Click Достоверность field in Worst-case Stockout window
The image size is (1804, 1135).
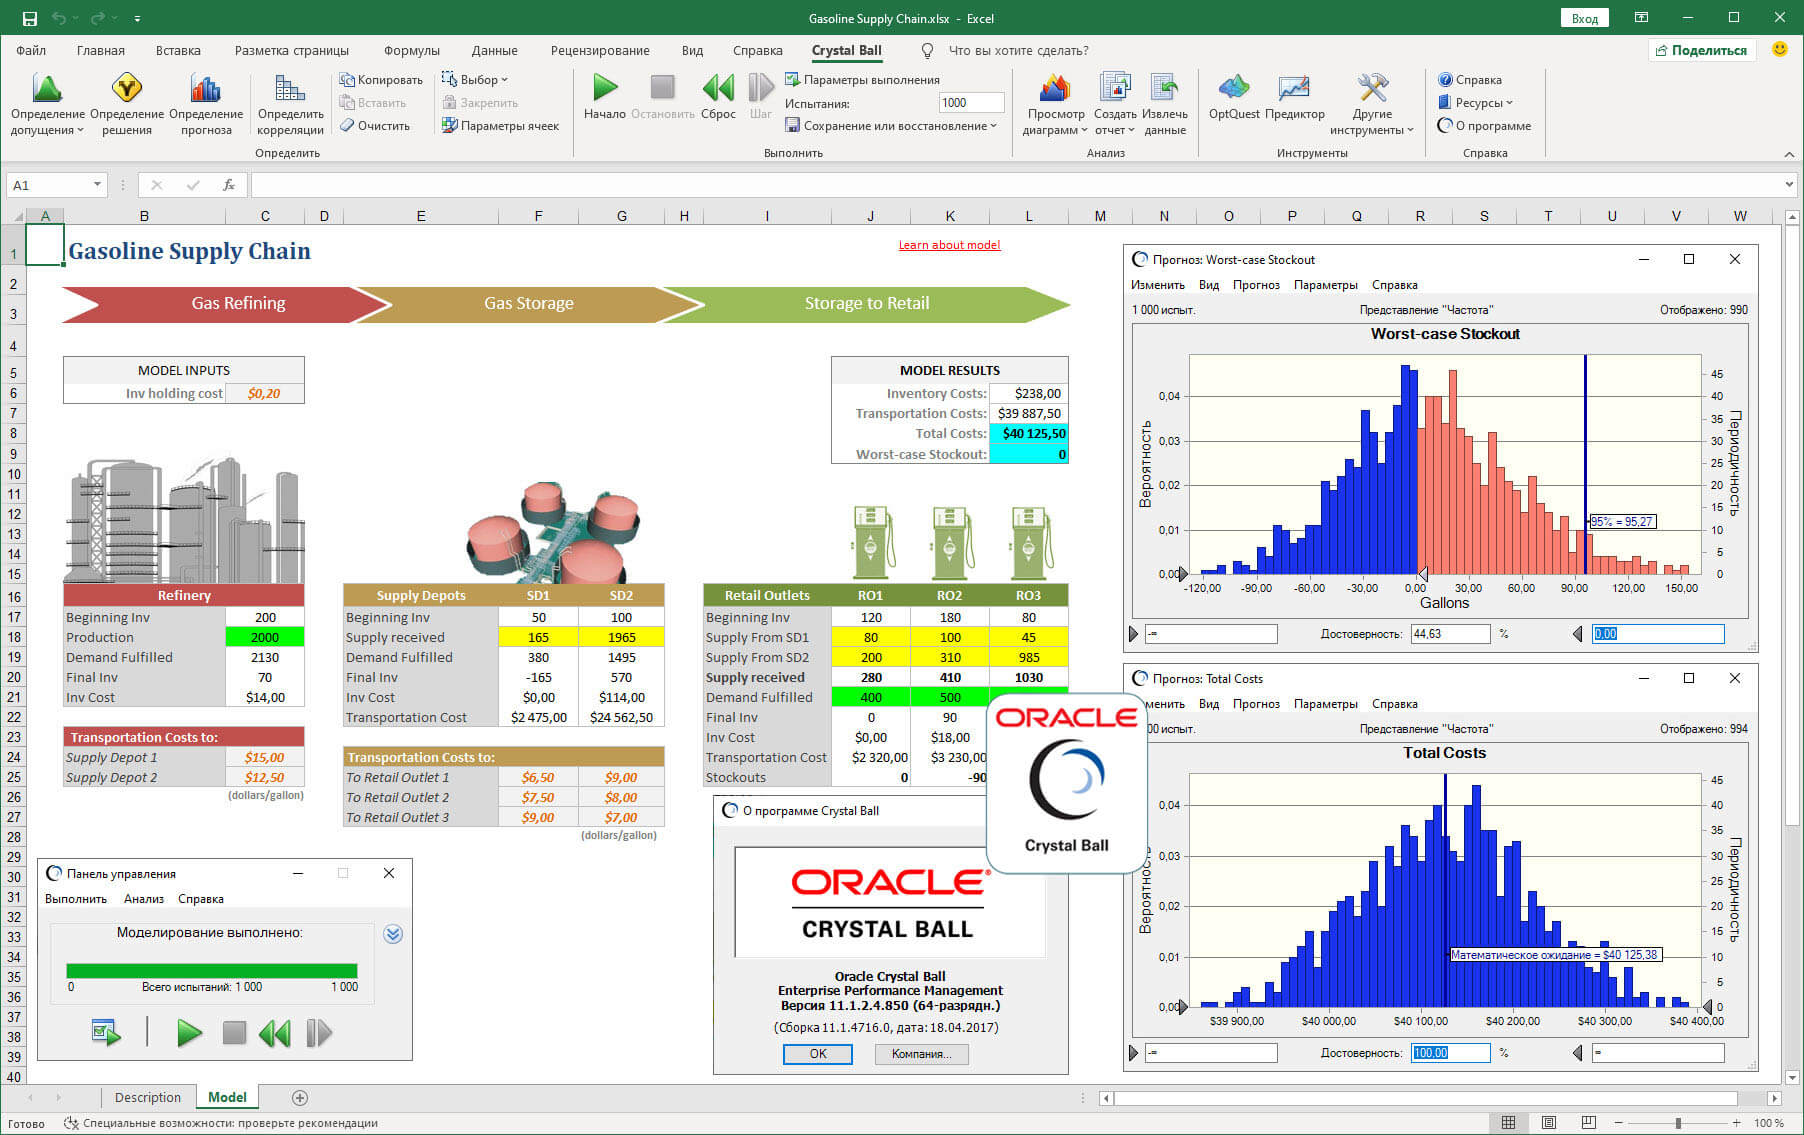1450,634
